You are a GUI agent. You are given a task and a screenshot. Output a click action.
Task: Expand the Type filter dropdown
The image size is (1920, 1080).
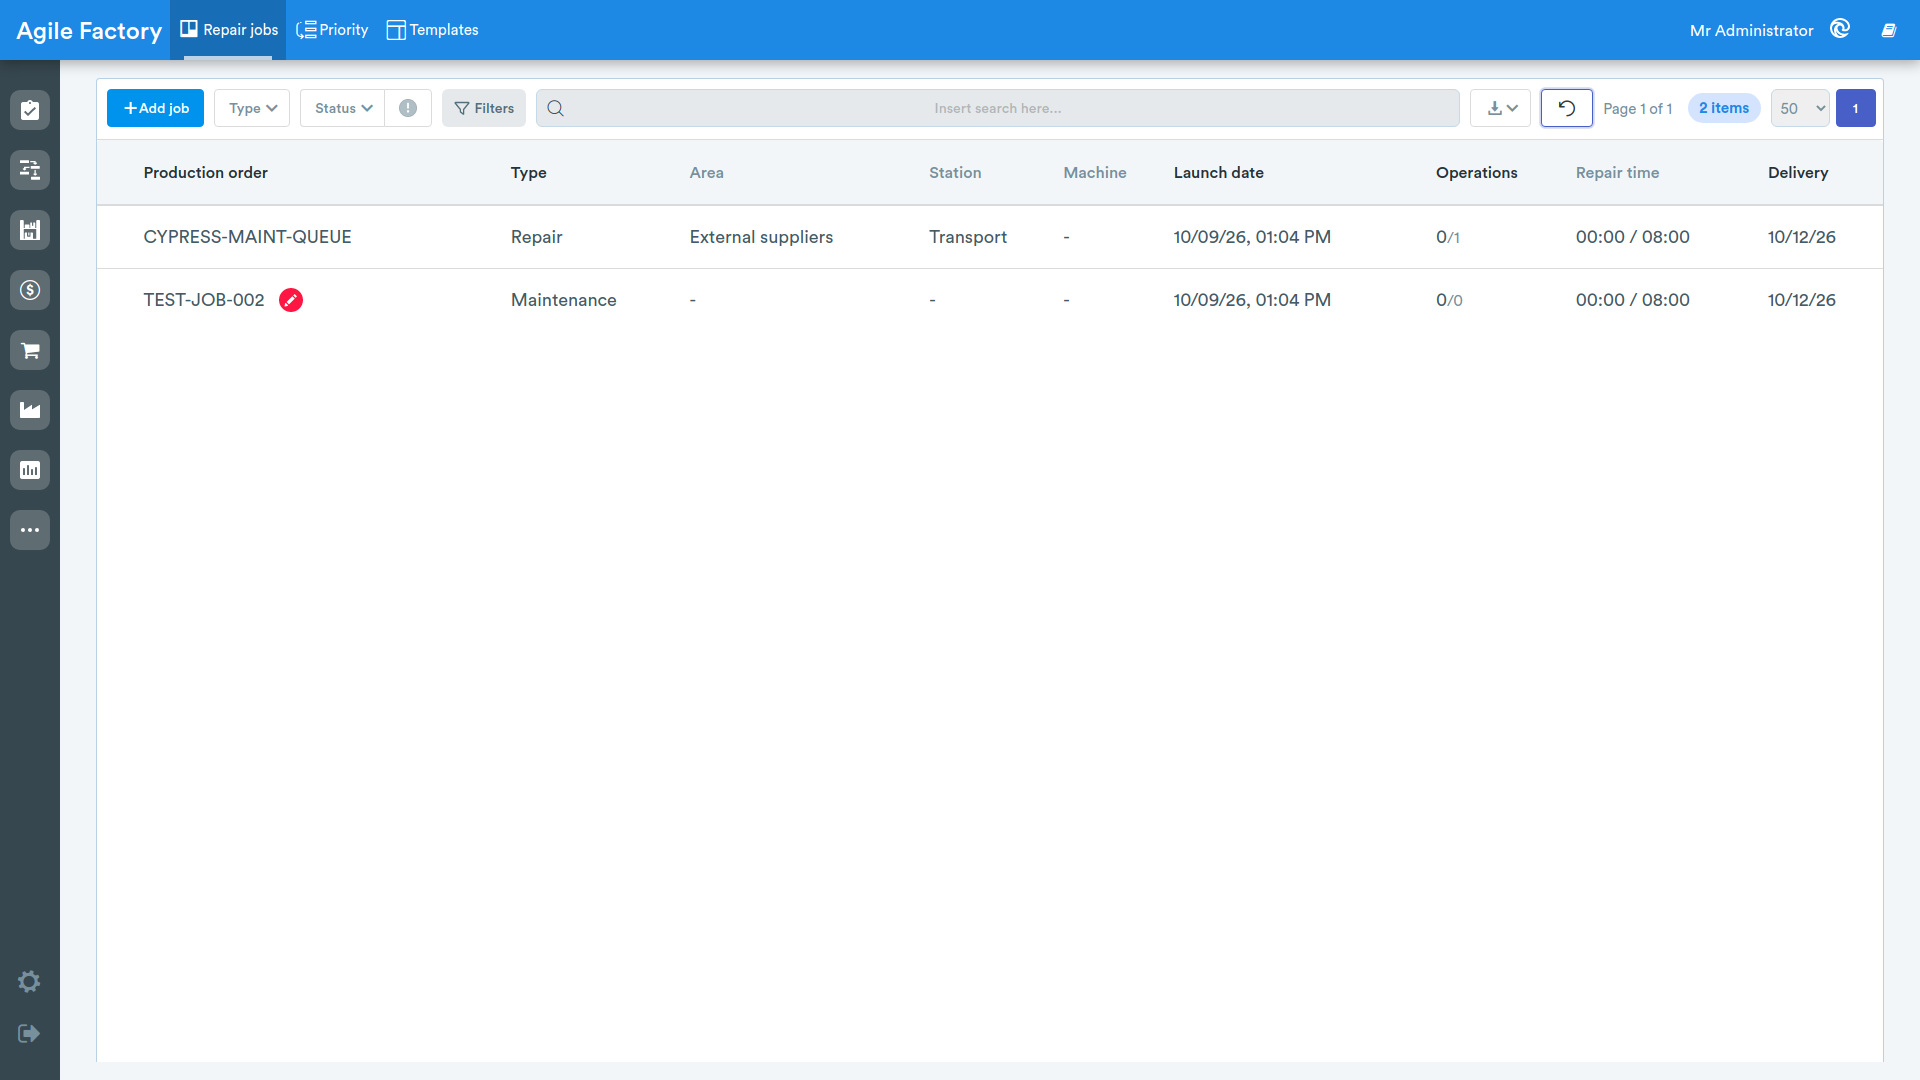coord(252,108)
